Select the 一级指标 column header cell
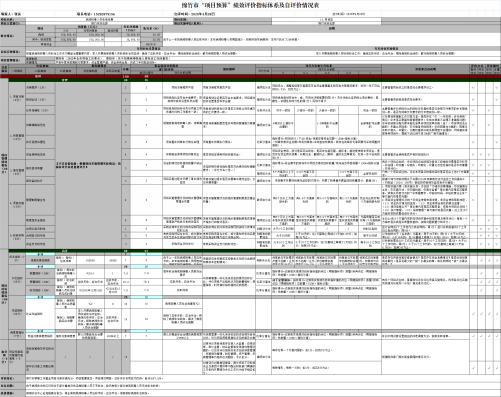Screen dimensions: 501x397 tap(17, 71)
